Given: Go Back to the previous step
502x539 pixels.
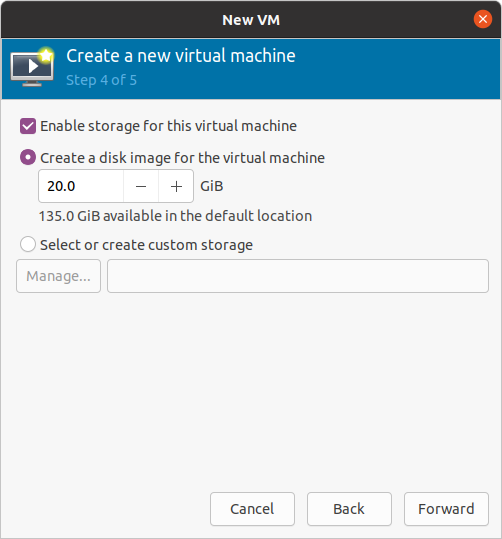Looking at the screenshot, I should (x=349, y=509).
